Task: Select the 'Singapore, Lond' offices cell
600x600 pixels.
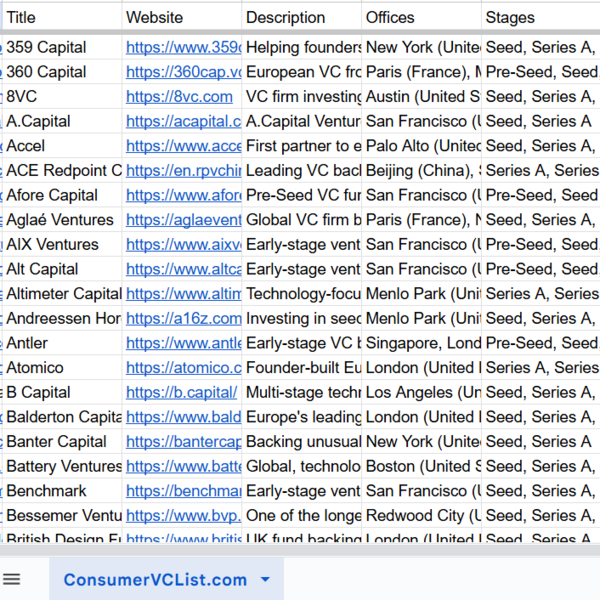Action: (421, 343)
